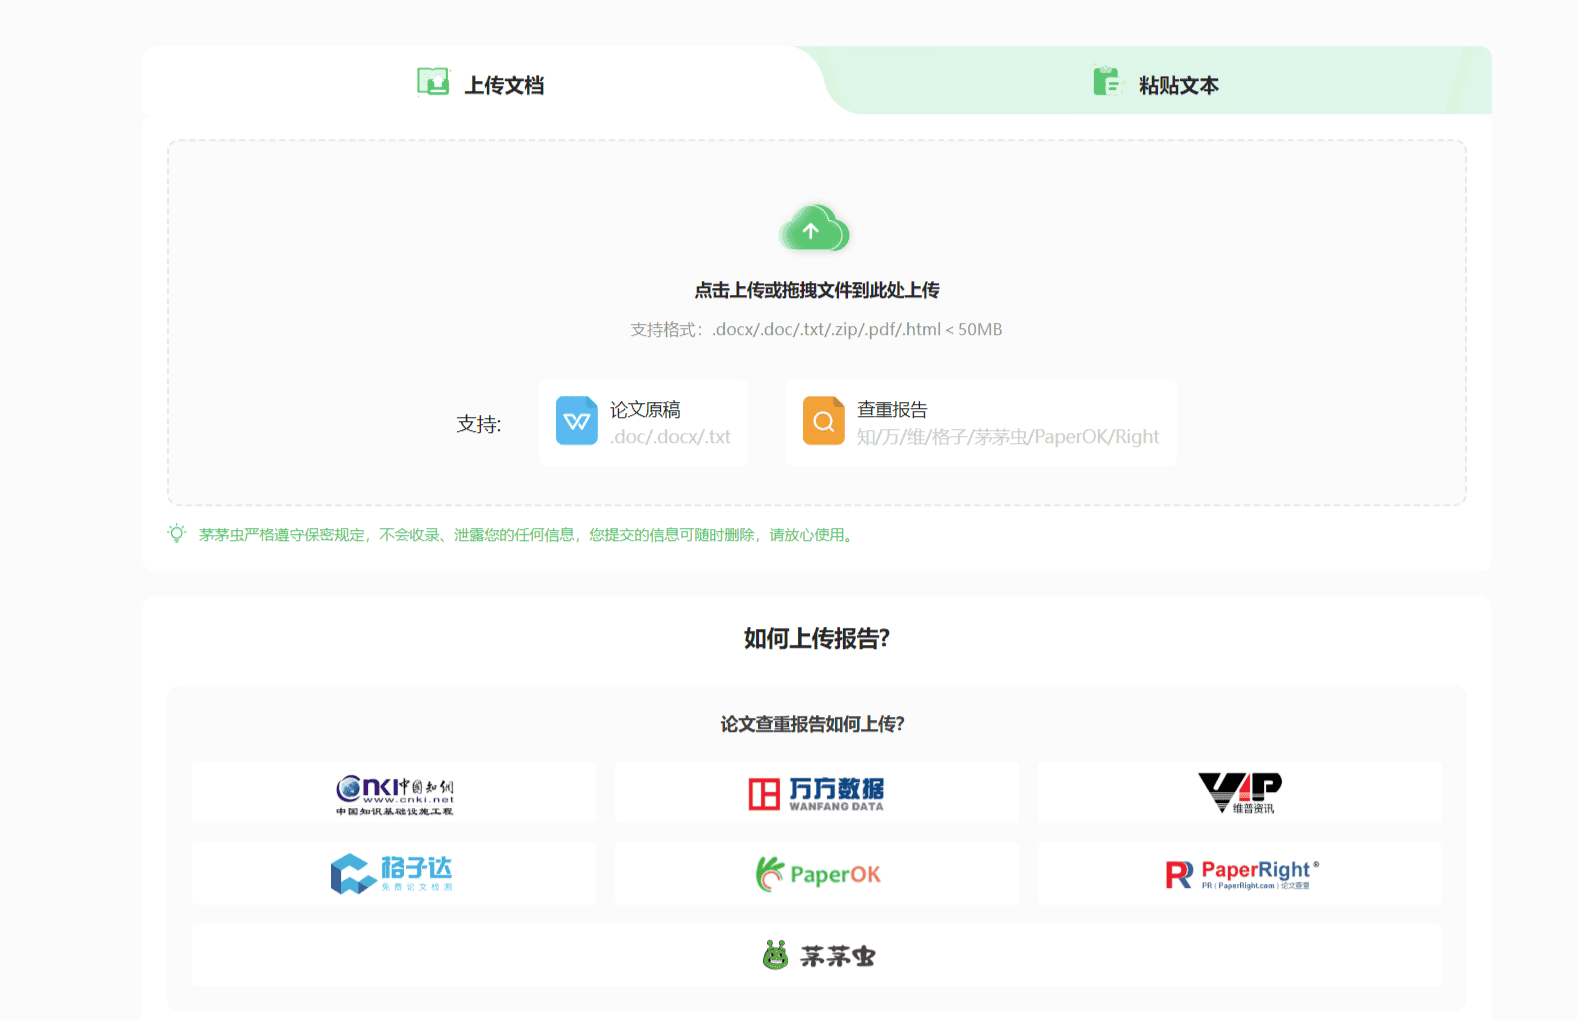
Task: Click the blue 论文原稿 document icon
Action: (x=577, y=421)
